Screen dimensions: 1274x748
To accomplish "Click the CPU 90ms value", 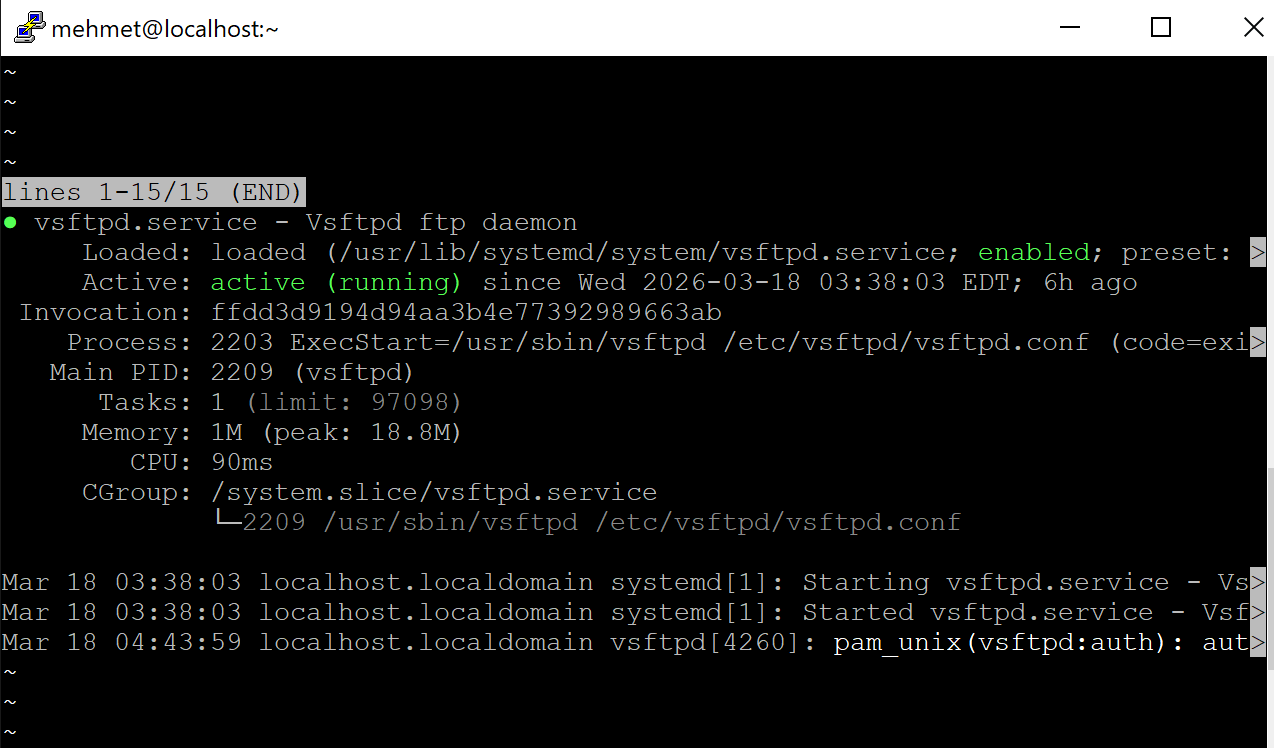I will 242,462.
